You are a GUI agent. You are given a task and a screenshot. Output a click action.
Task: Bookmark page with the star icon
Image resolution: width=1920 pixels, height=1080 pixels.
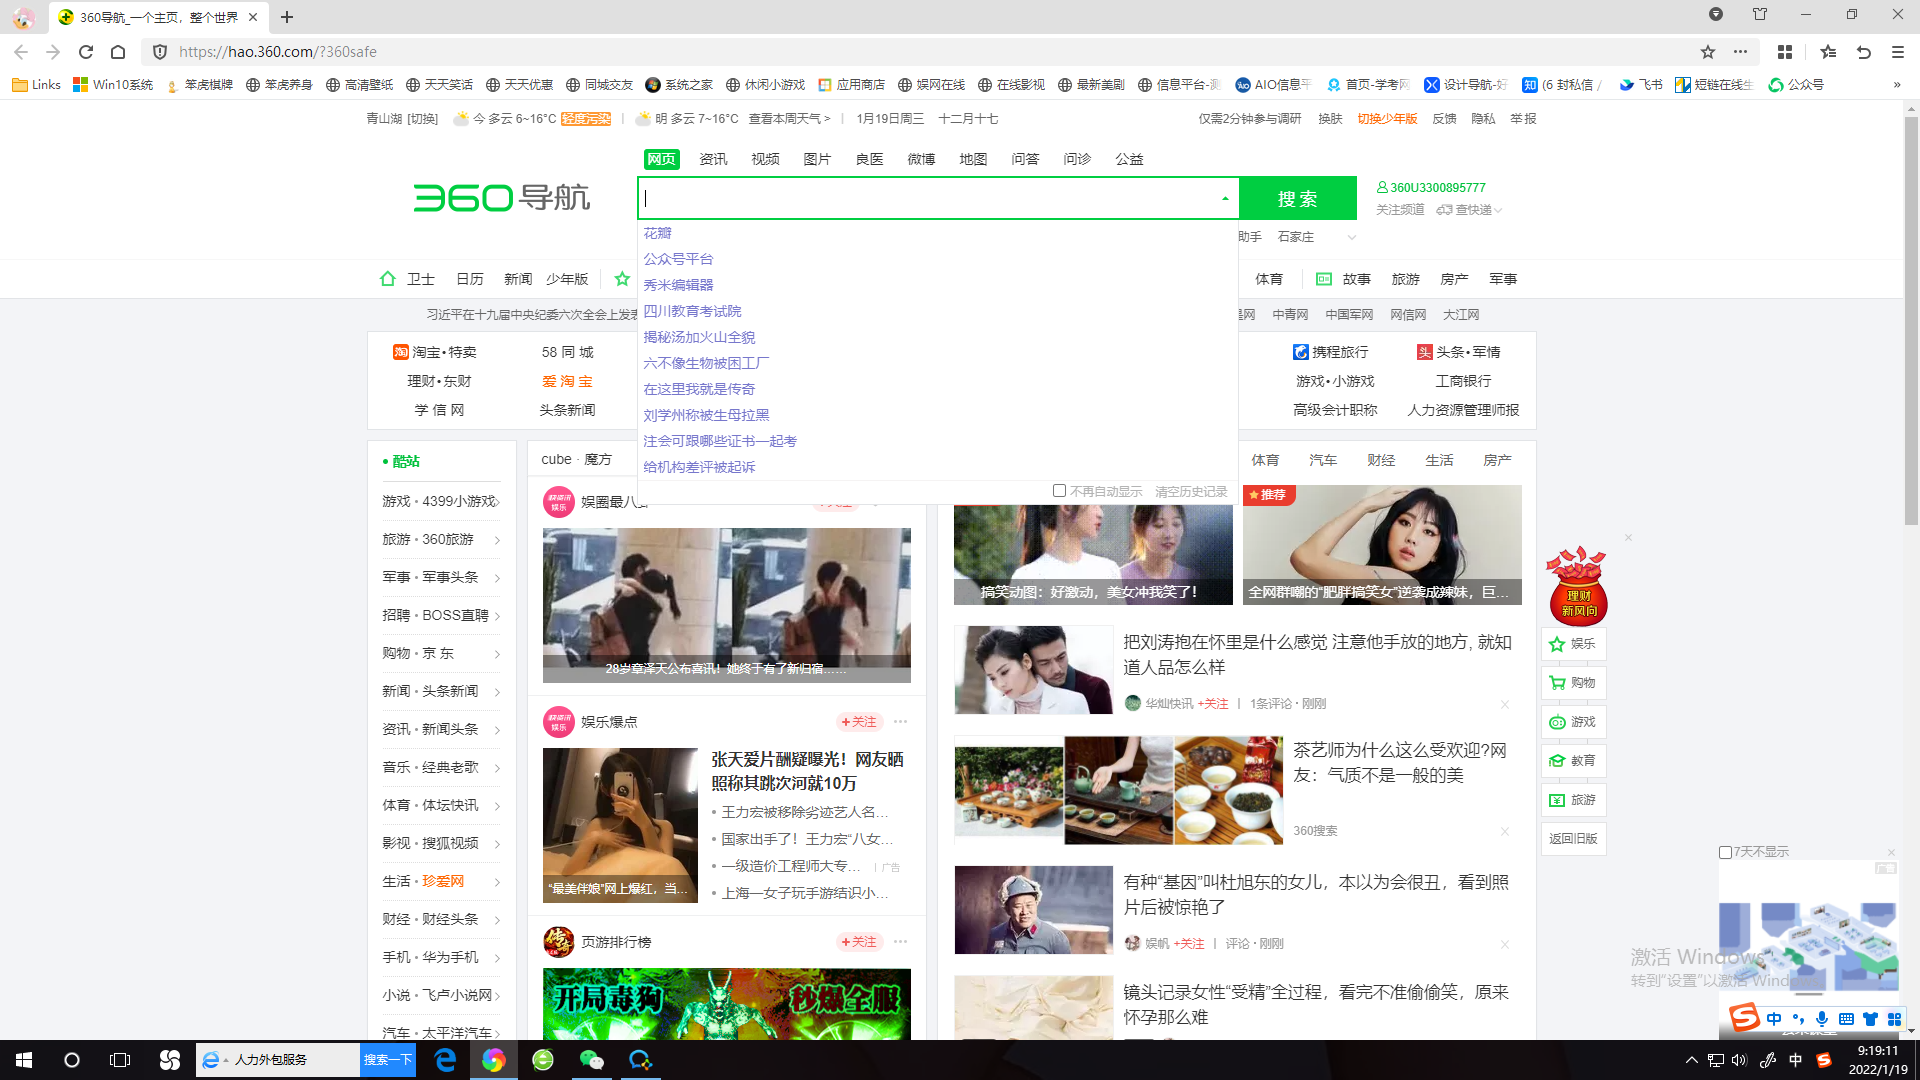coord(1708,52)
